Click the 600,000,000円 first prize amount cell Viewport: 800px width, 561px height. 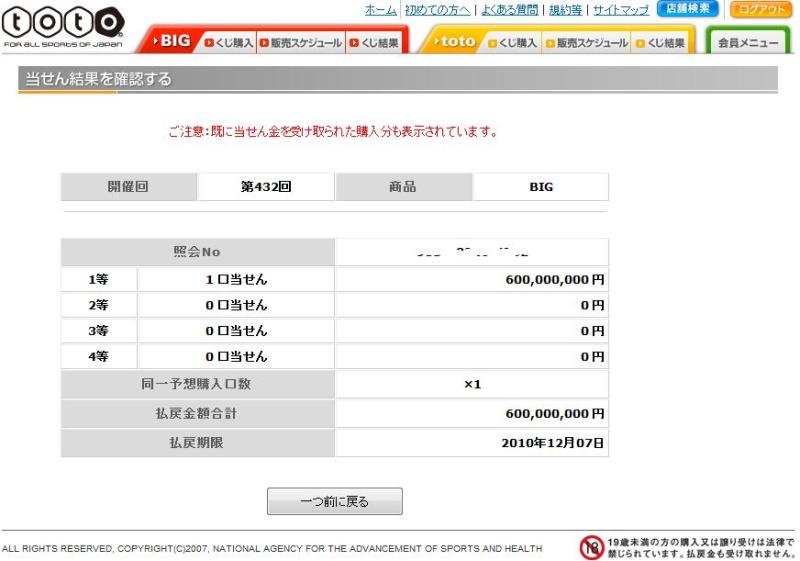(x=471, y=280)
